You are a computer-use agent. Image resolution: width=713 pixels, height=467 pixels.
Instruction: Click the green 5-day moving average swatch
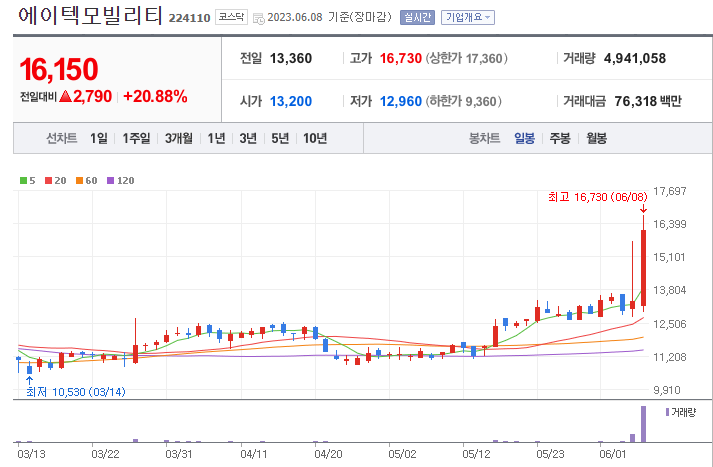(x=23, y=181)
